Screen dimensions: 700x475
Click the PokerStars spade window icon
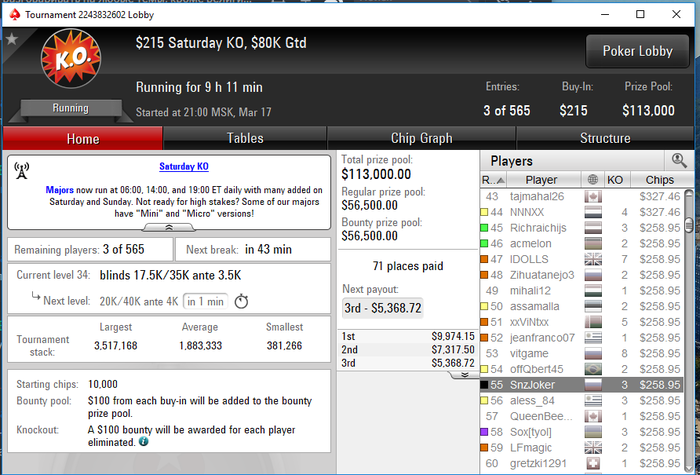pyautogui.click(x=15, y=14)
